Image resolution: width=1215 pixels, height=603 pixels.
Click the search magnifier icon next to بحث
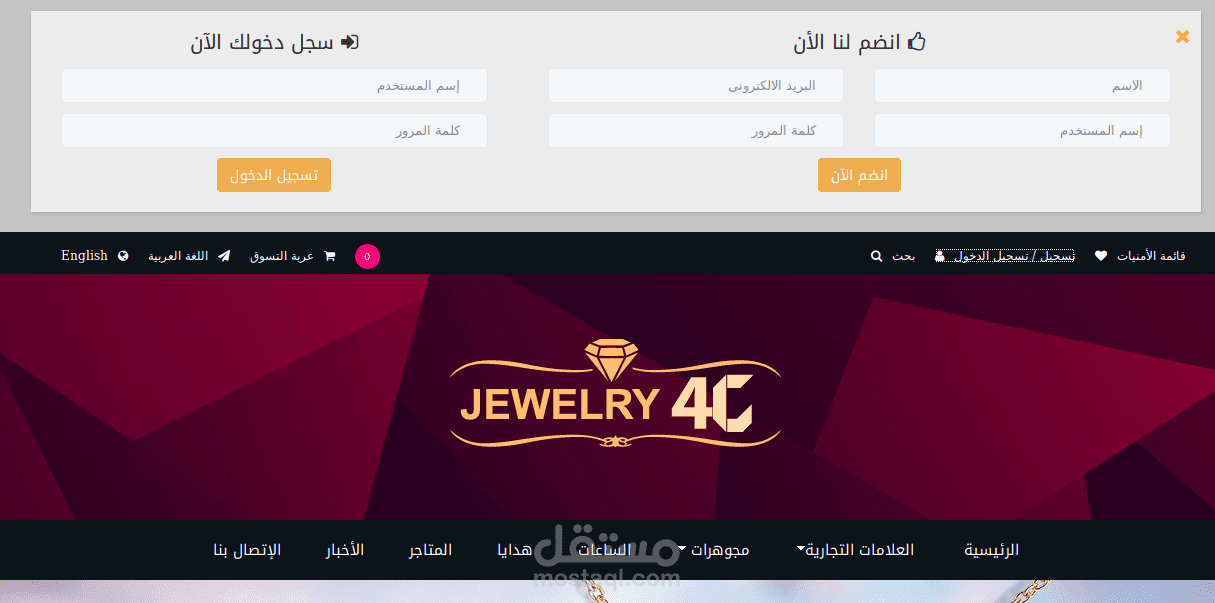point(876,256)
